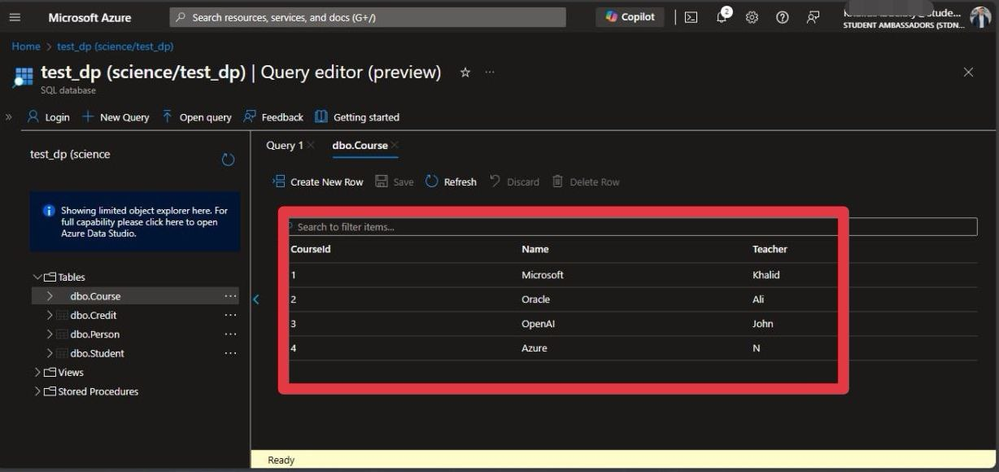Switch to the Query 1 tab
Viewport: 999px width, 472px height.
[284, 145]
